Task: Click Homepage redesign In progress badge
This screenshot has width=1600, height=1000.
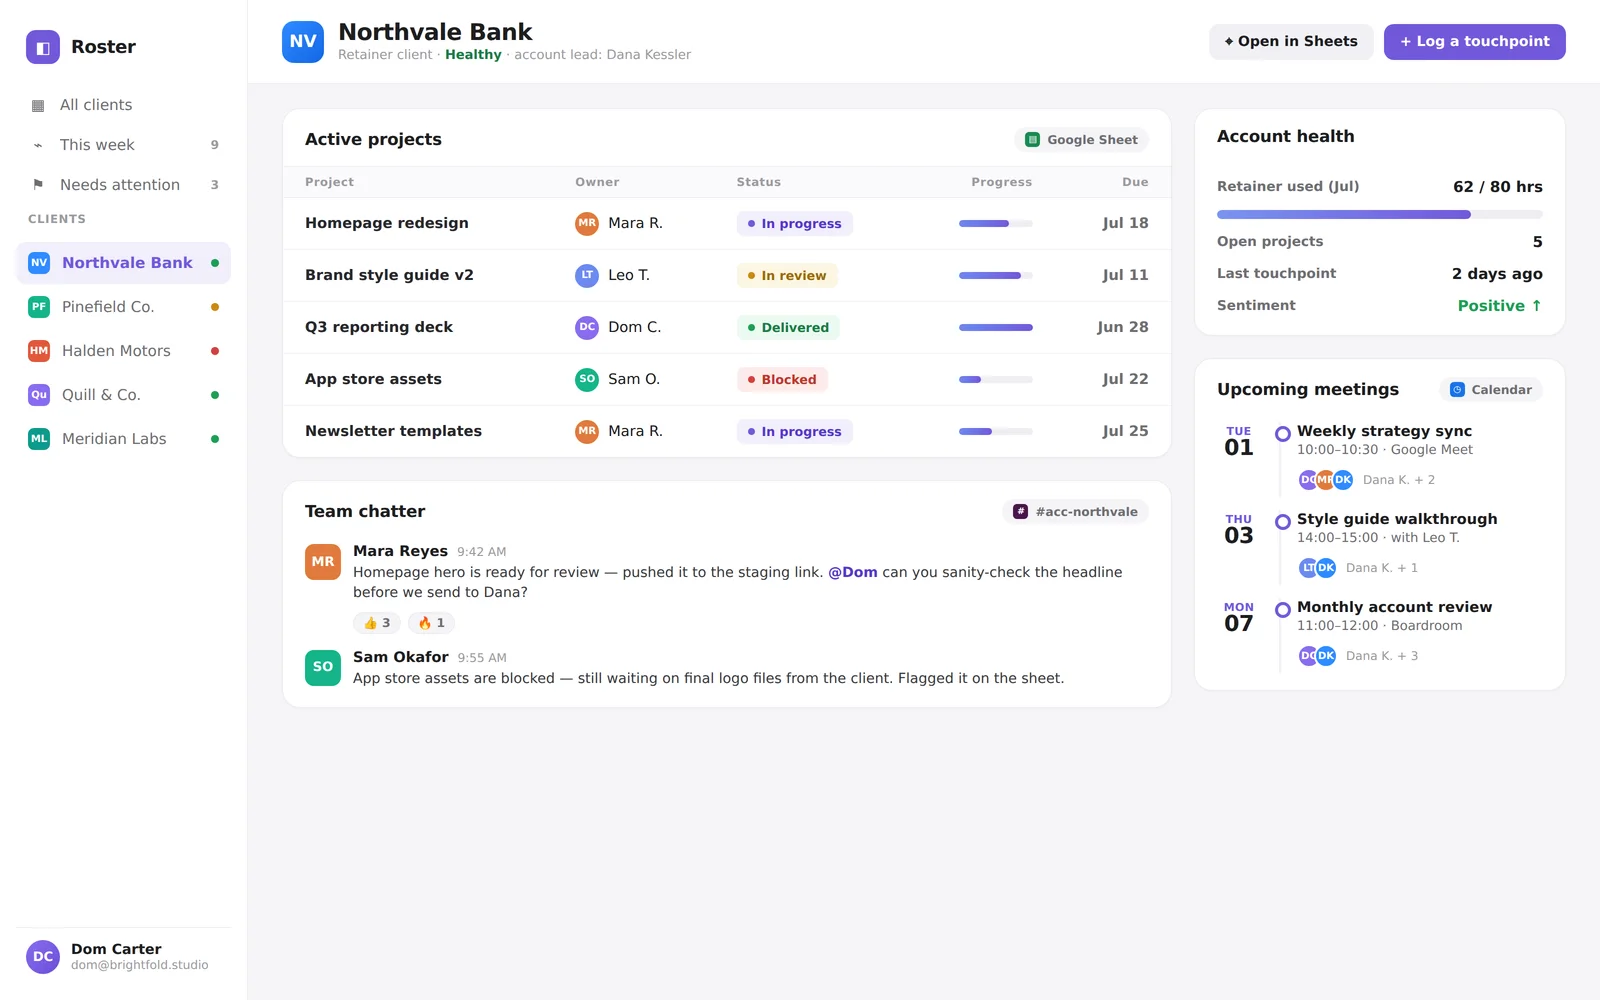Action: click(795, 224)
